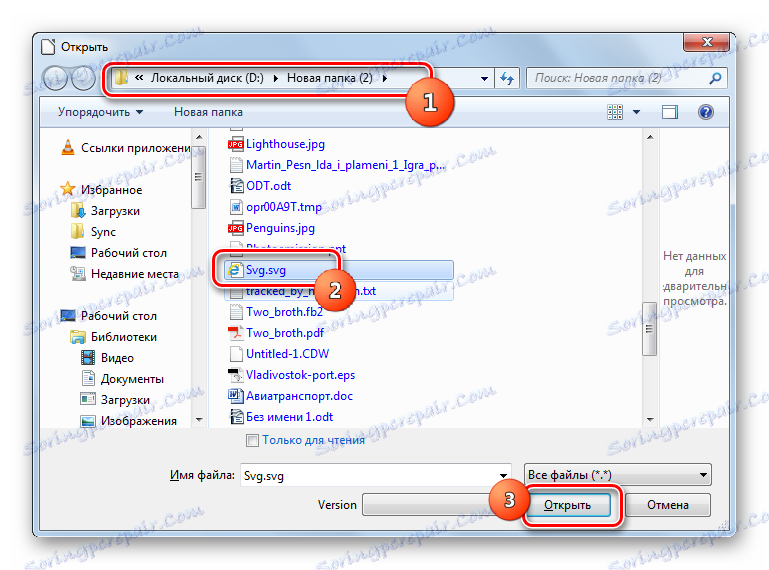Click the Svg.svg browser icon
769x570 pixels.
(236, 270)
